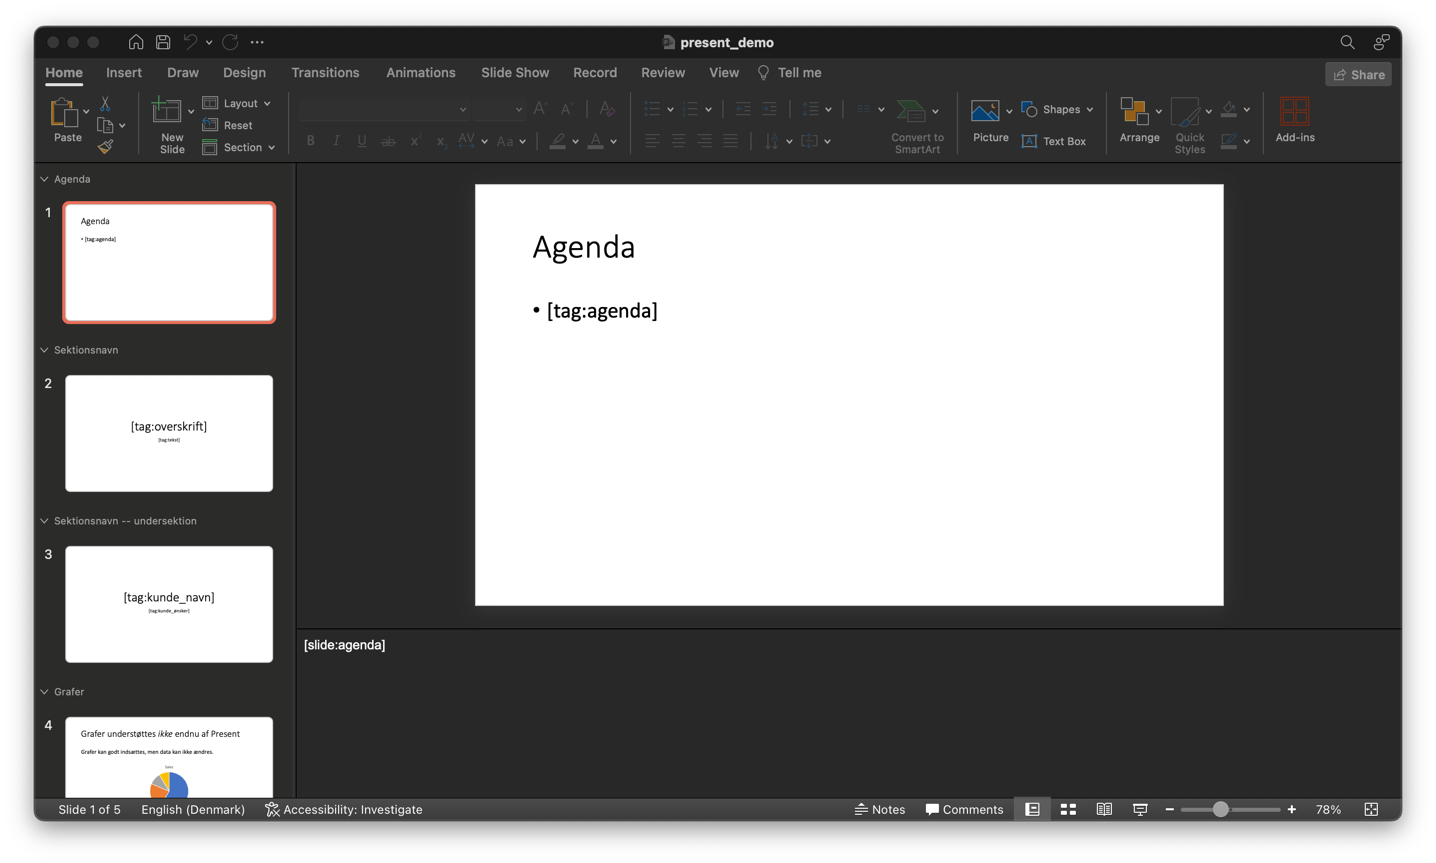The height and width of the screenshot is (863, 1436).
Task: Click the English (Denmark) language indicator
Action: (x=193, y=809)
